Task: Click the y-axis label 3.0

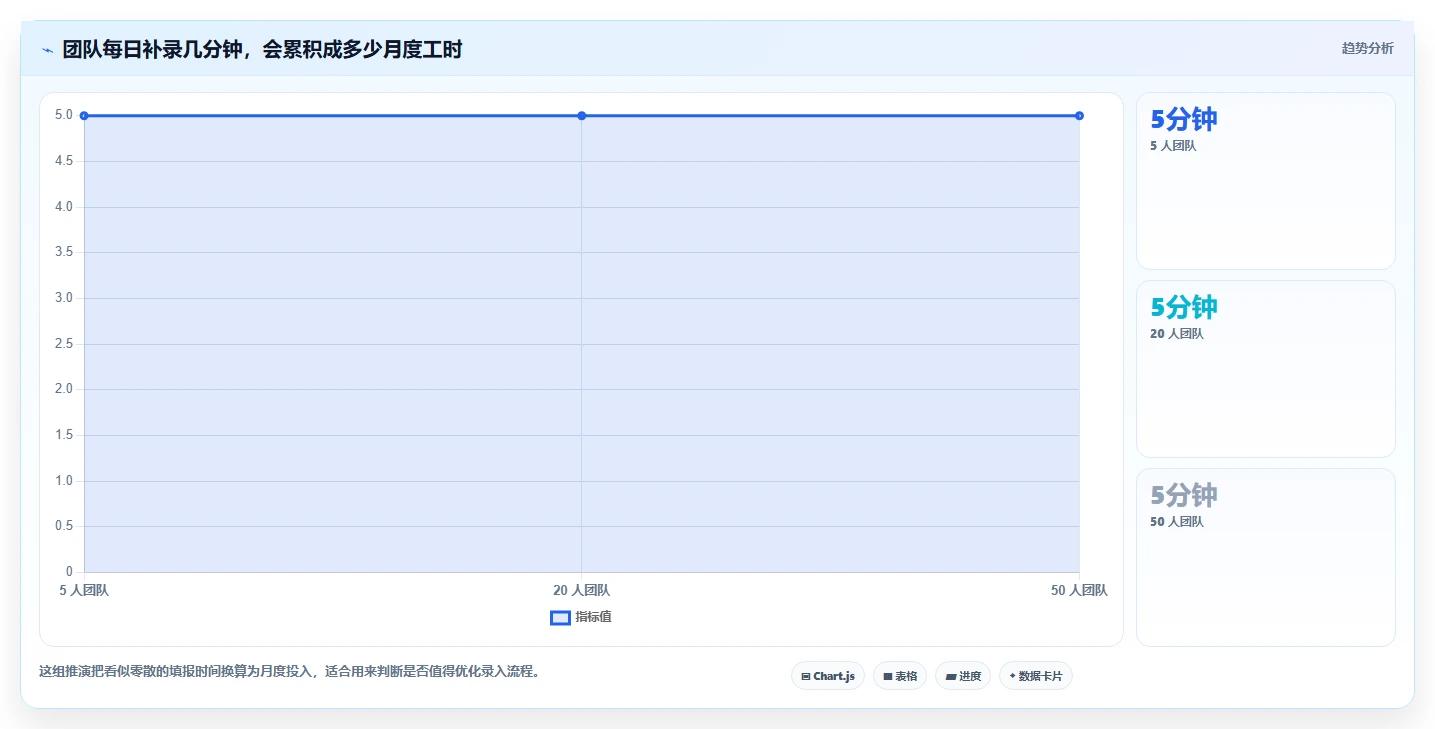Action: point(64,298)
